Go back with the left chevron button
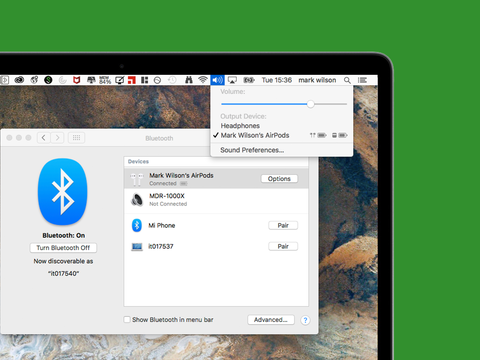 tap(44, 138)
